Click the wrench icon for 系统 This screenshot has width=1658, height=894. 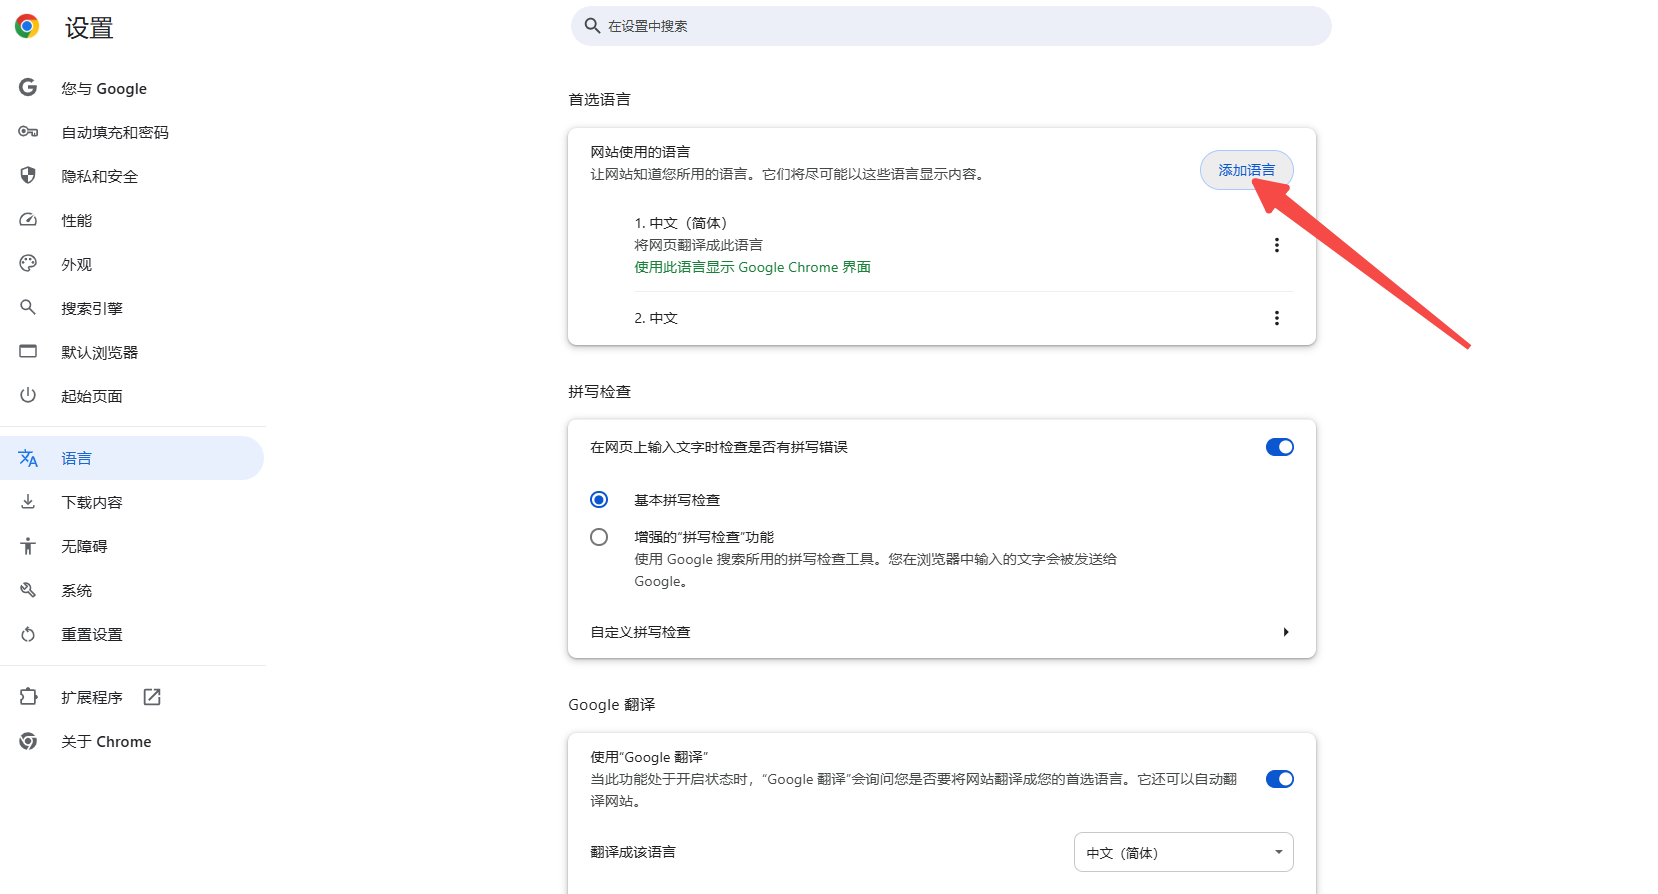point(28,590)
